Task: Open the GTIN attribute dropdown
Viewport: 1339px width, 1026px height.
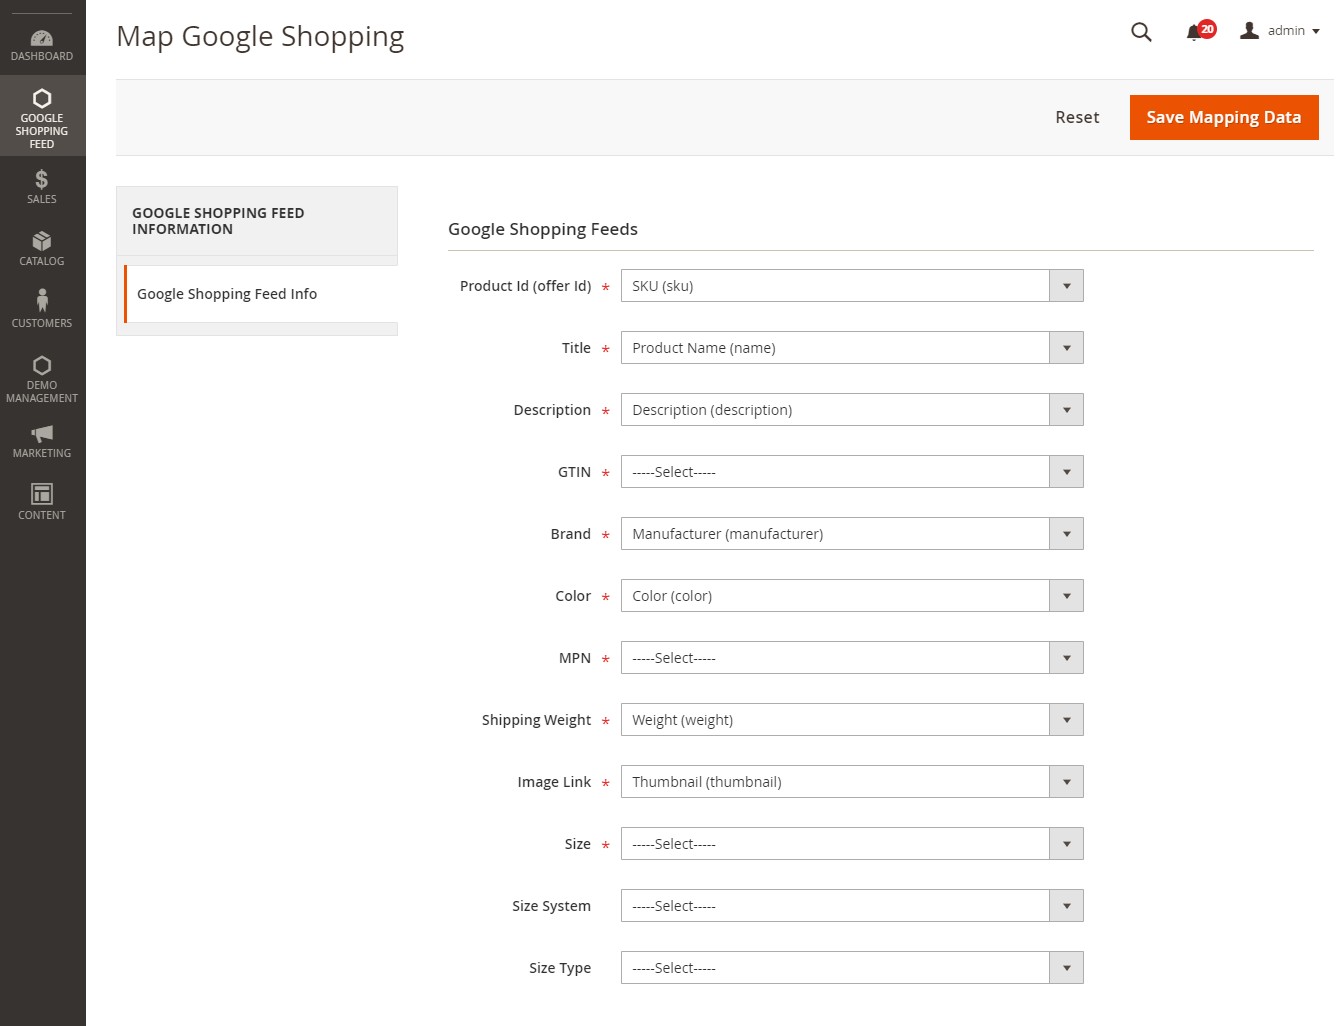Action: point(852,472)
